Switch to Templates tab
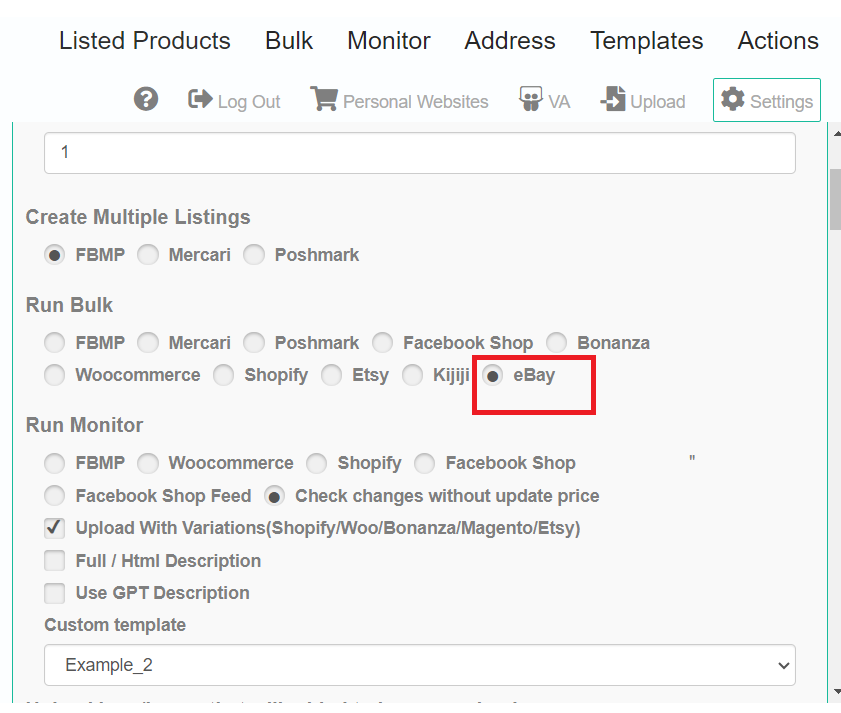841x713 pixels. click(x=647, y=41)
